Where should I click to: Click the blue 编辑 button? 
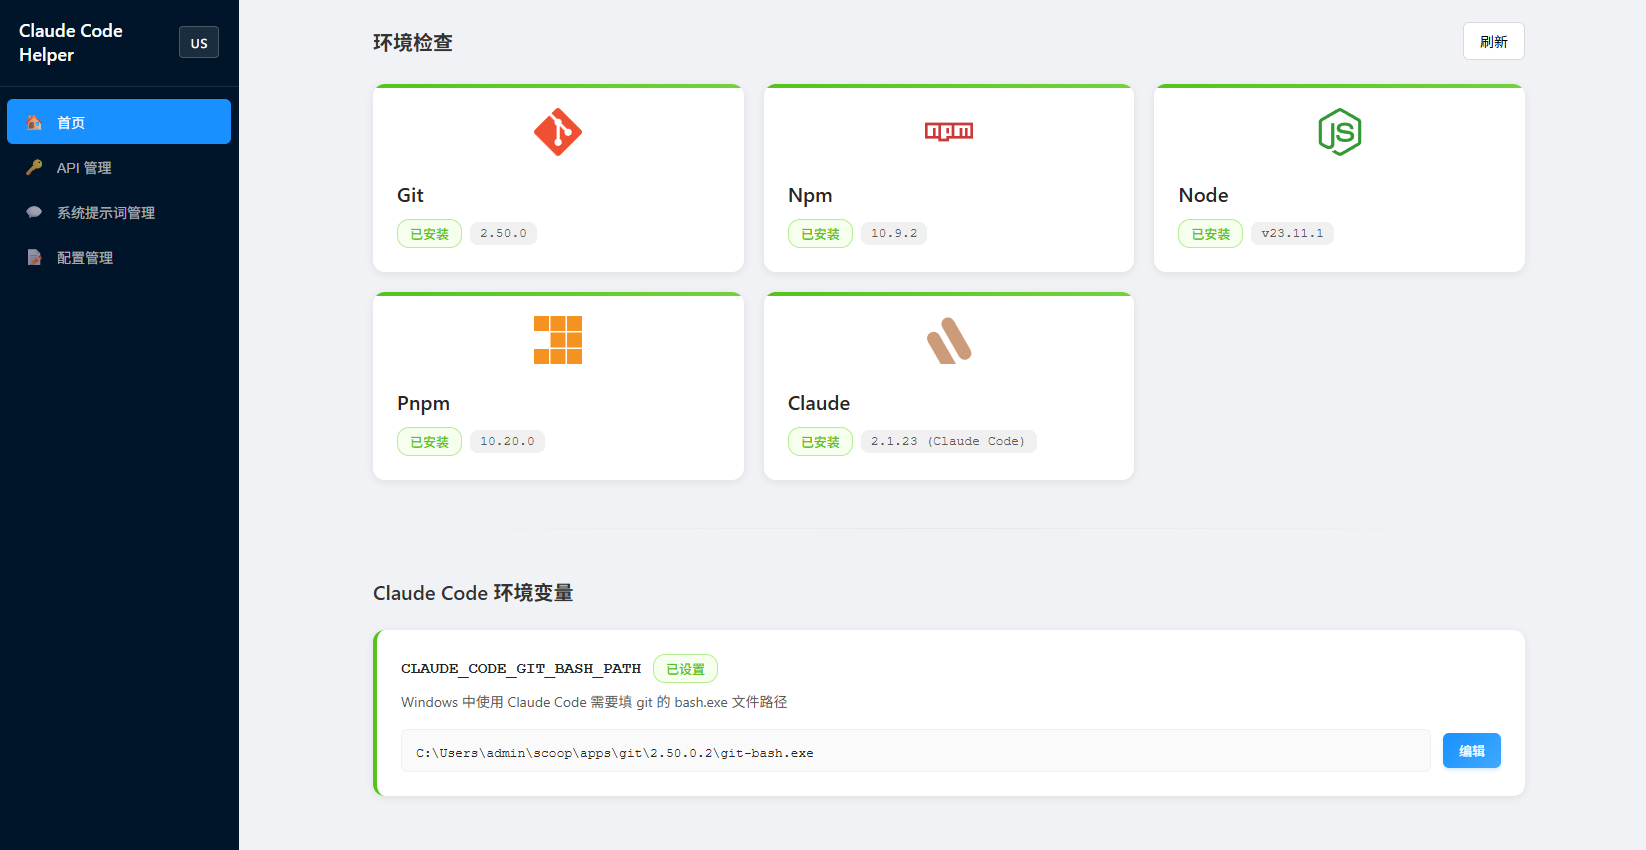tap(1472, 751)
